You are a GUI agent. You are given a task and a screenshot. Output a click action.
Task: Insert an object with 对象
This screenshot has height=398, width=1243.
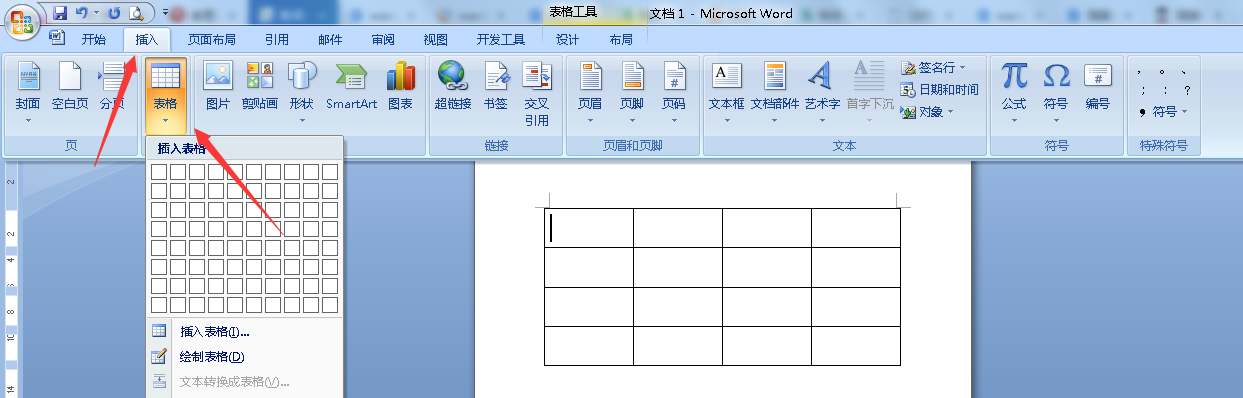[927, 112]
